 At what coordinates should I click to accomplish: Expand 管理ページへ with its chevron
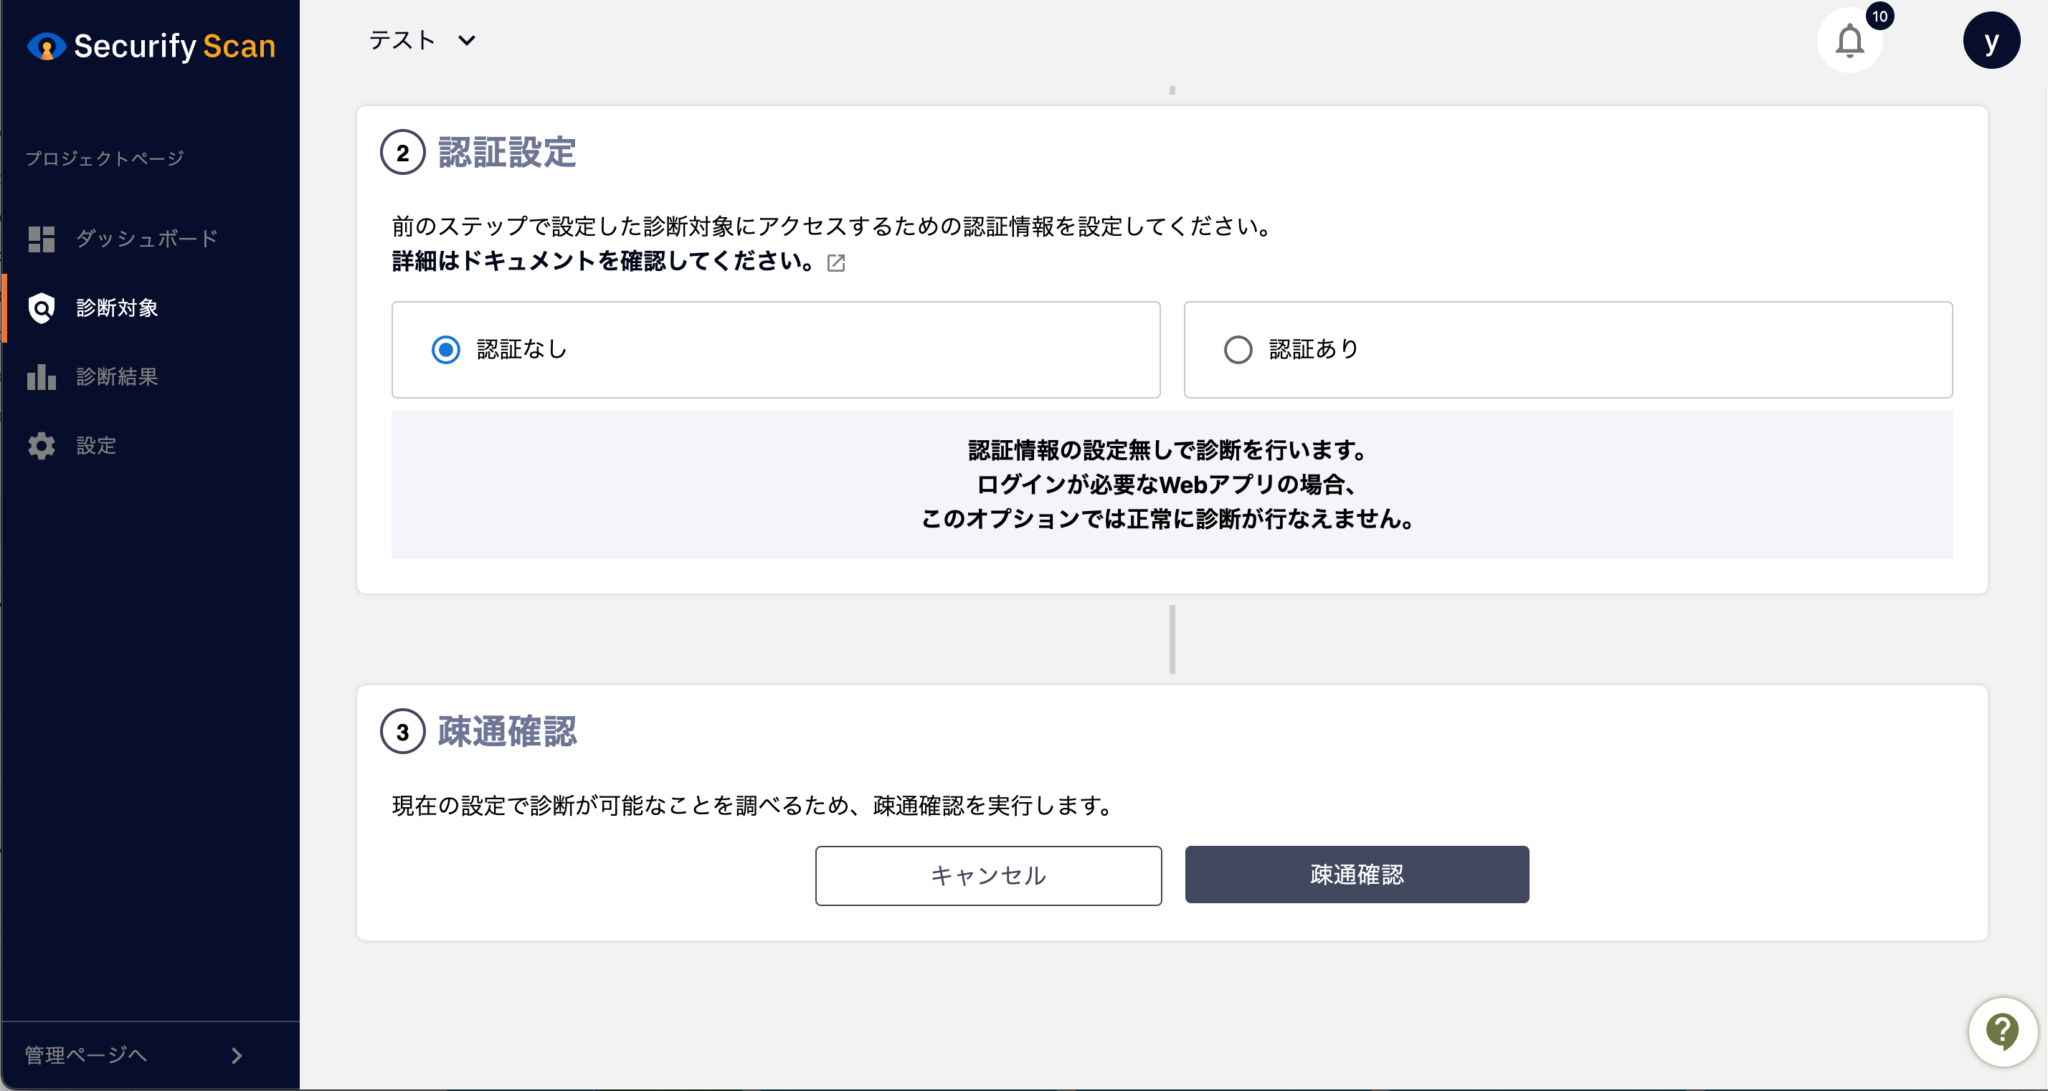point(236,1055)
